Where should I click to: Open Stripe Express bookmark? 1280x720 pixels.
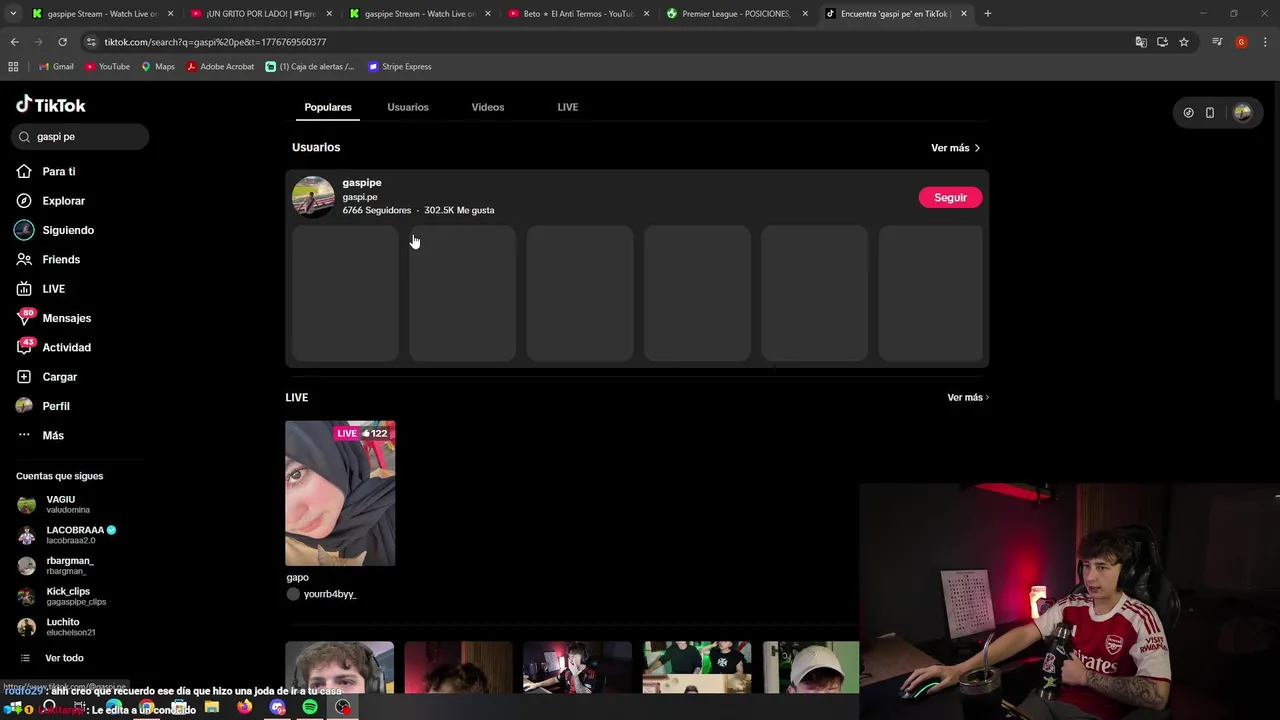point(400,66)
